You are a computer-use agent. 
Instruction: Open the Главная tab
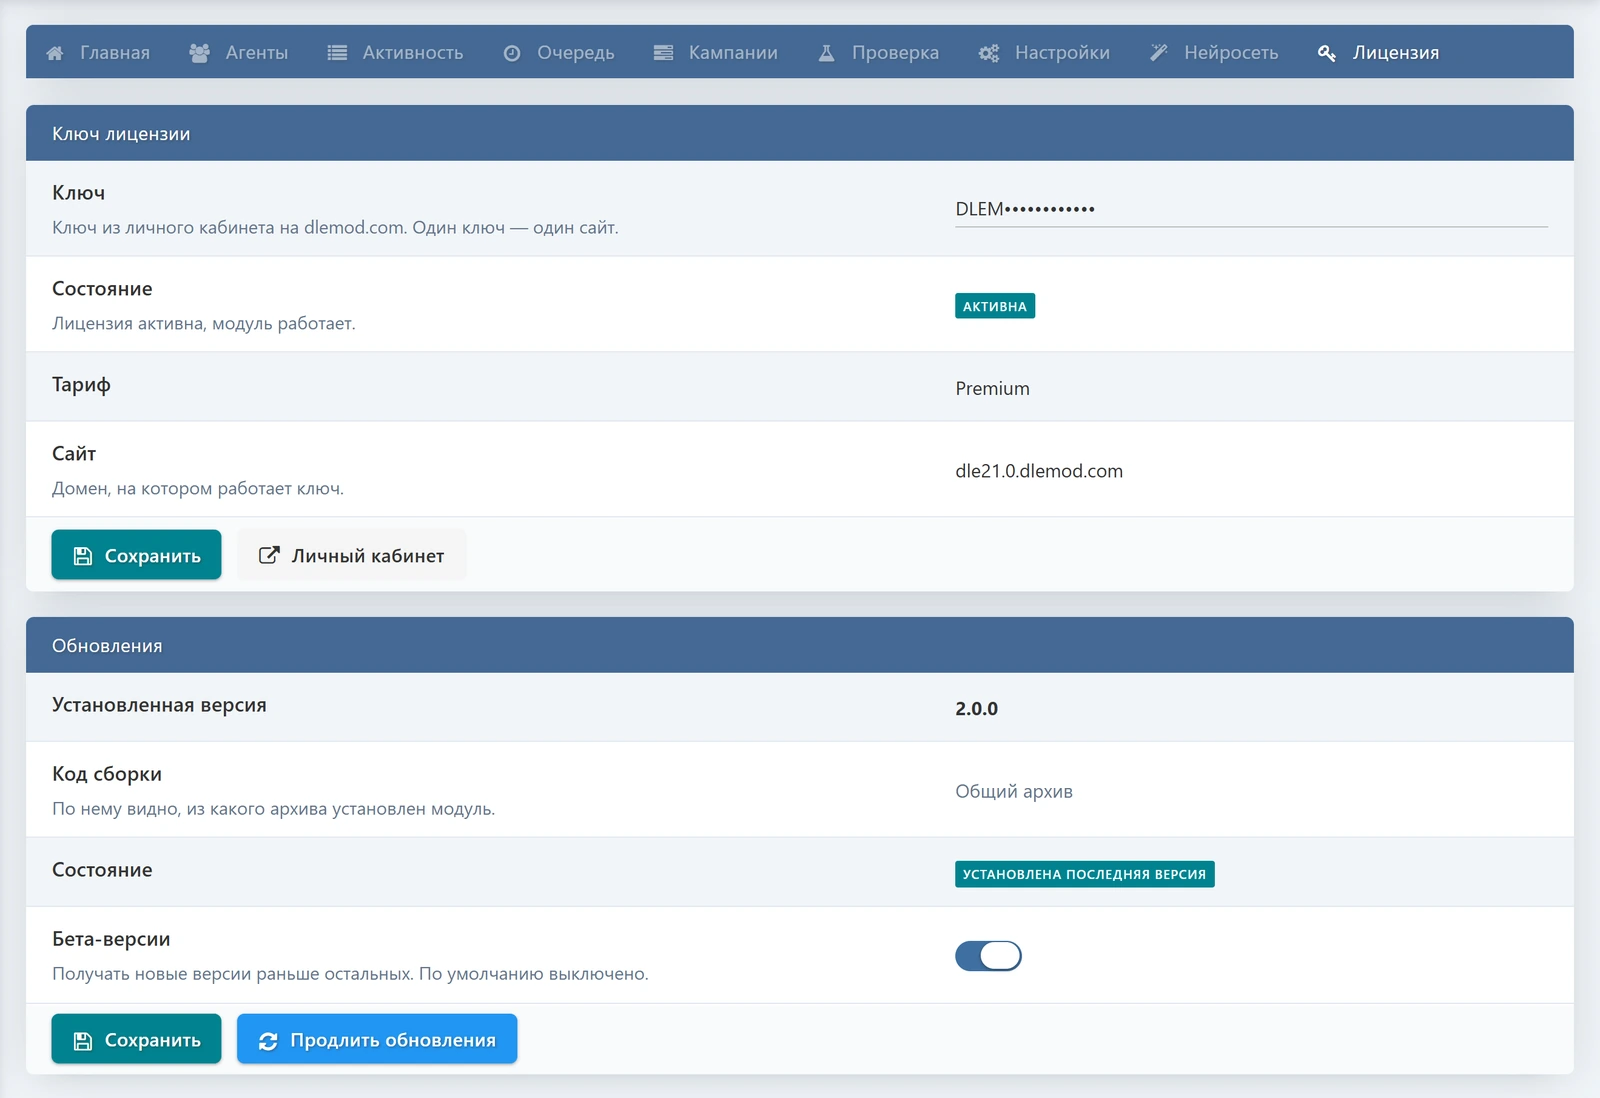pyautogui.click(x=98, y=53)
